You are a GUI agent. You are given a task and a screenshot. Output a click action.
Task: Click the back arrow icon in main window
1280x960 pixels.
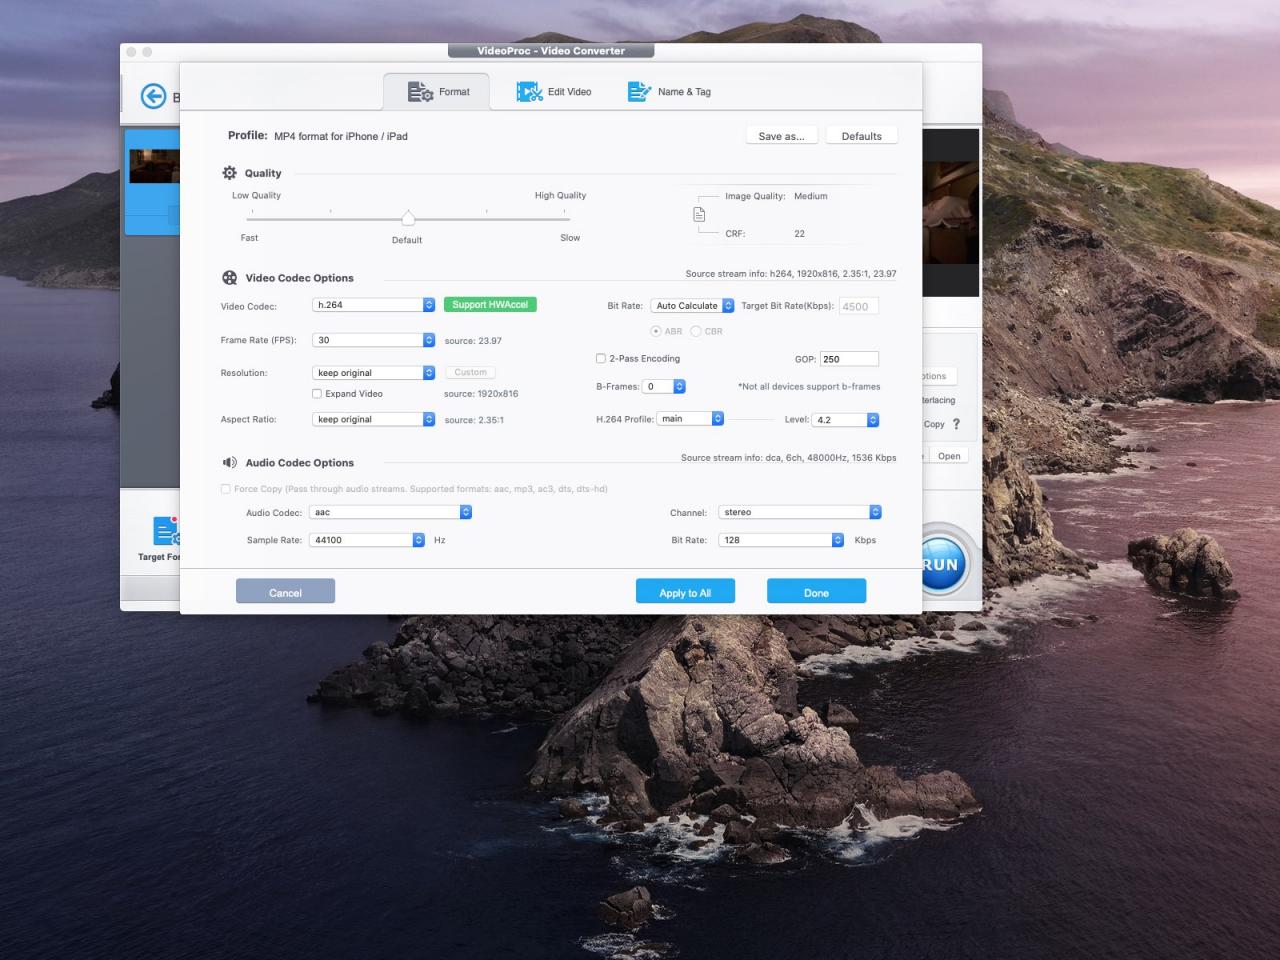tap(153, 96)
